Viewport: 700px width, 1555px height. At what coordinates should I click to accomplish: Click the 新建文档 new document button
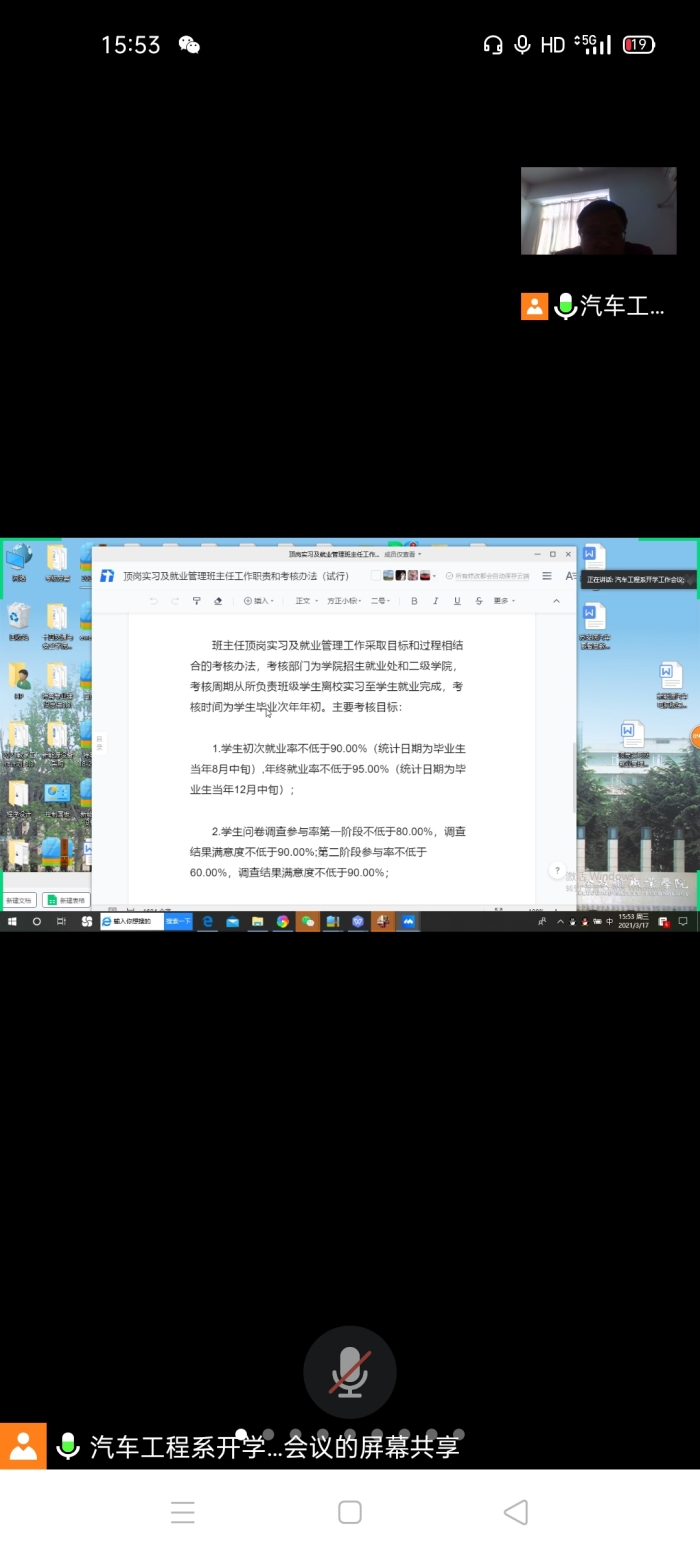click(19, 900)
